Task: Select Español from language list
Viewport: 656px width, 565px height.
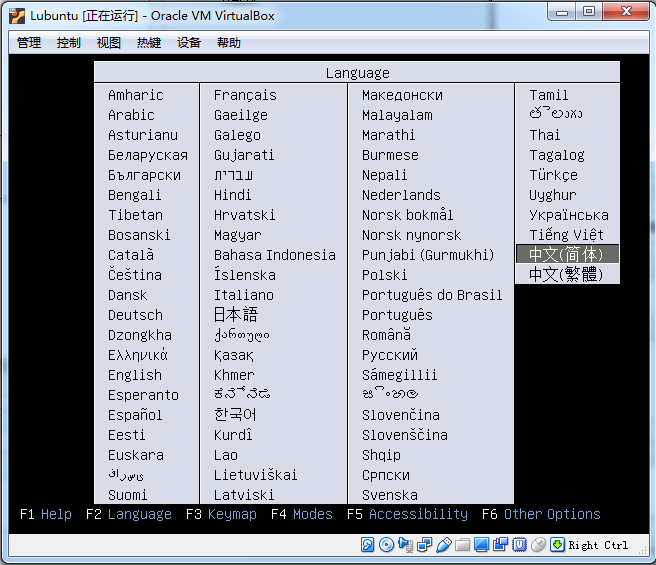Action: pos(135,415)
